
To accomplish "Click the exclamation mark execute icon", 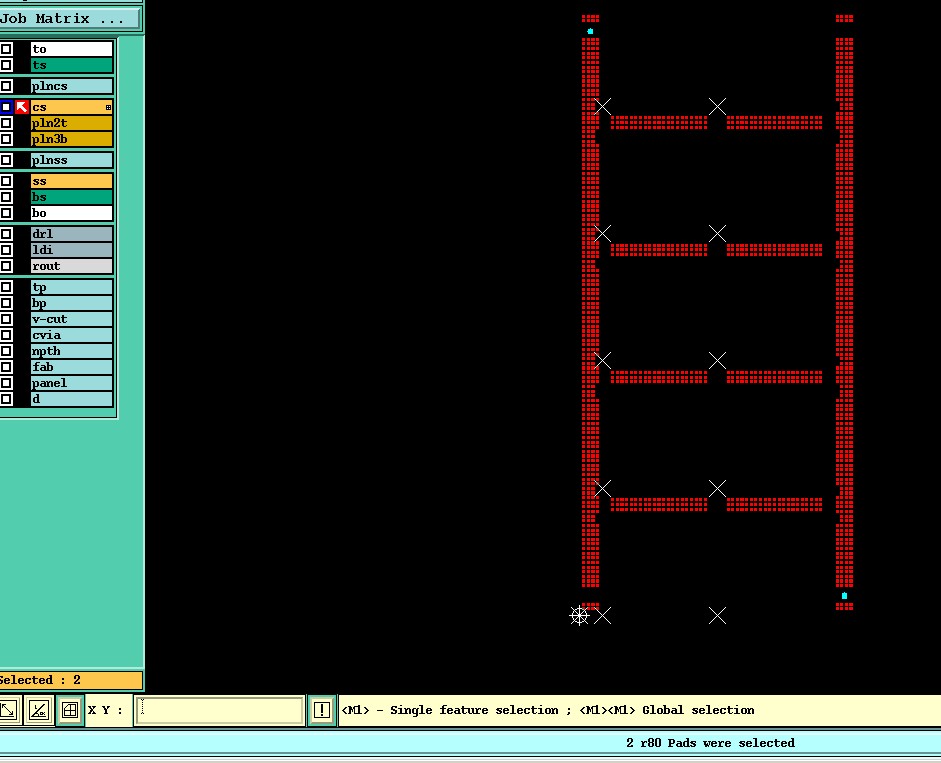I will [322, 710].
